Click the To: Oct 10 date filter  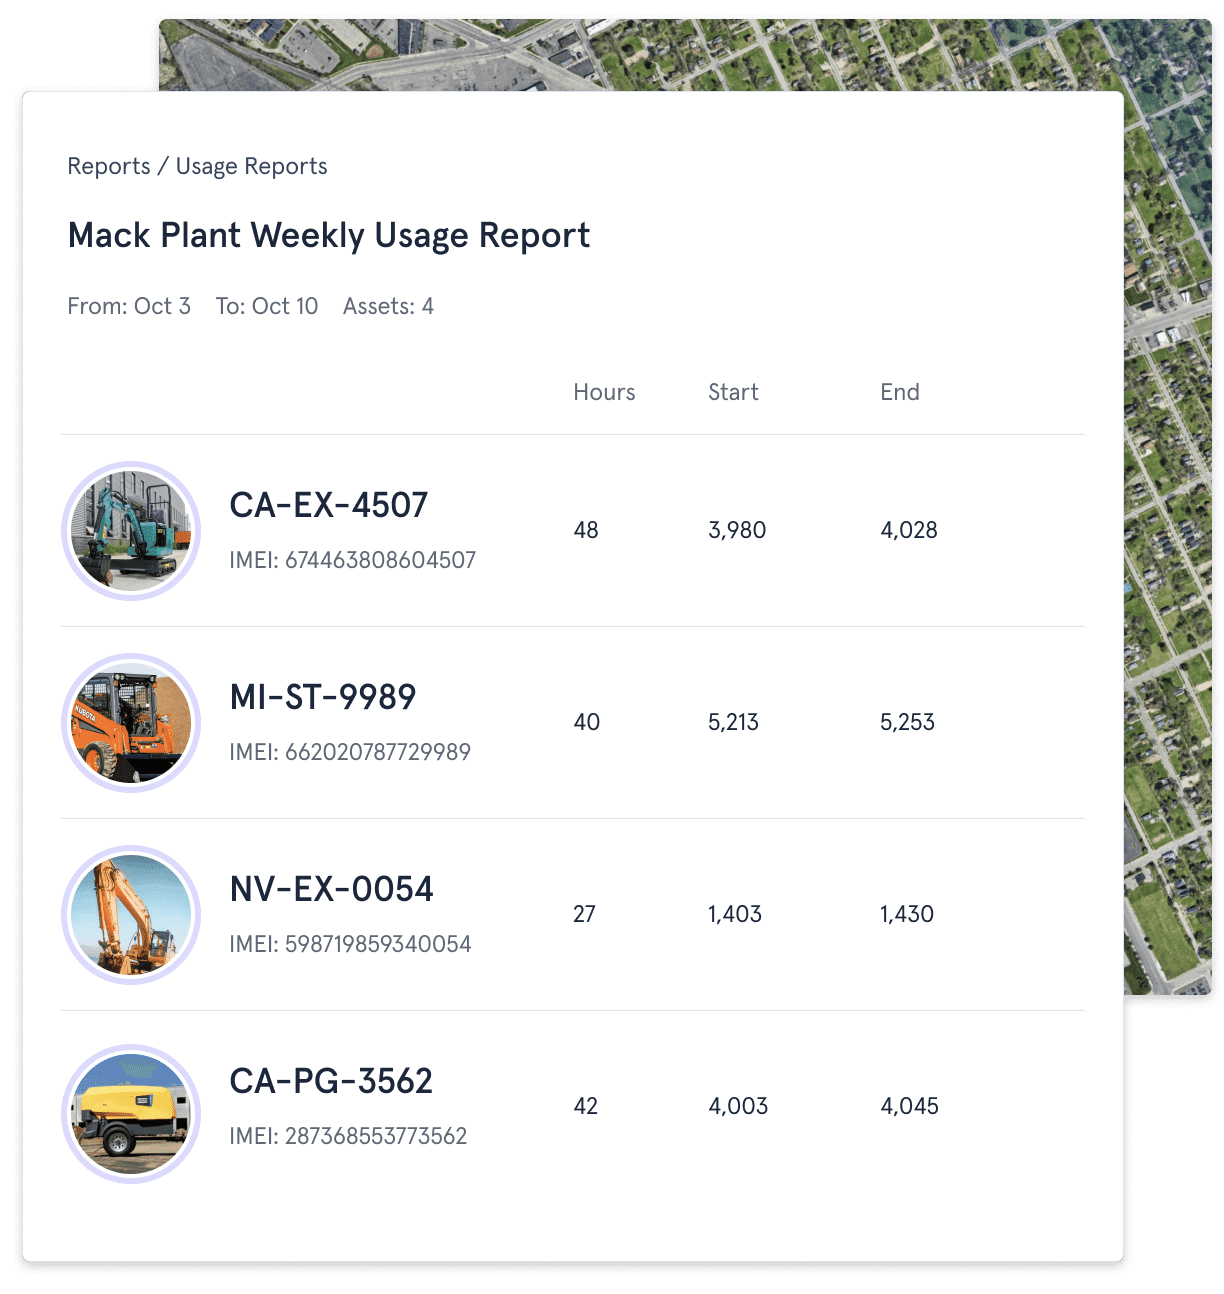pos(266,306)
